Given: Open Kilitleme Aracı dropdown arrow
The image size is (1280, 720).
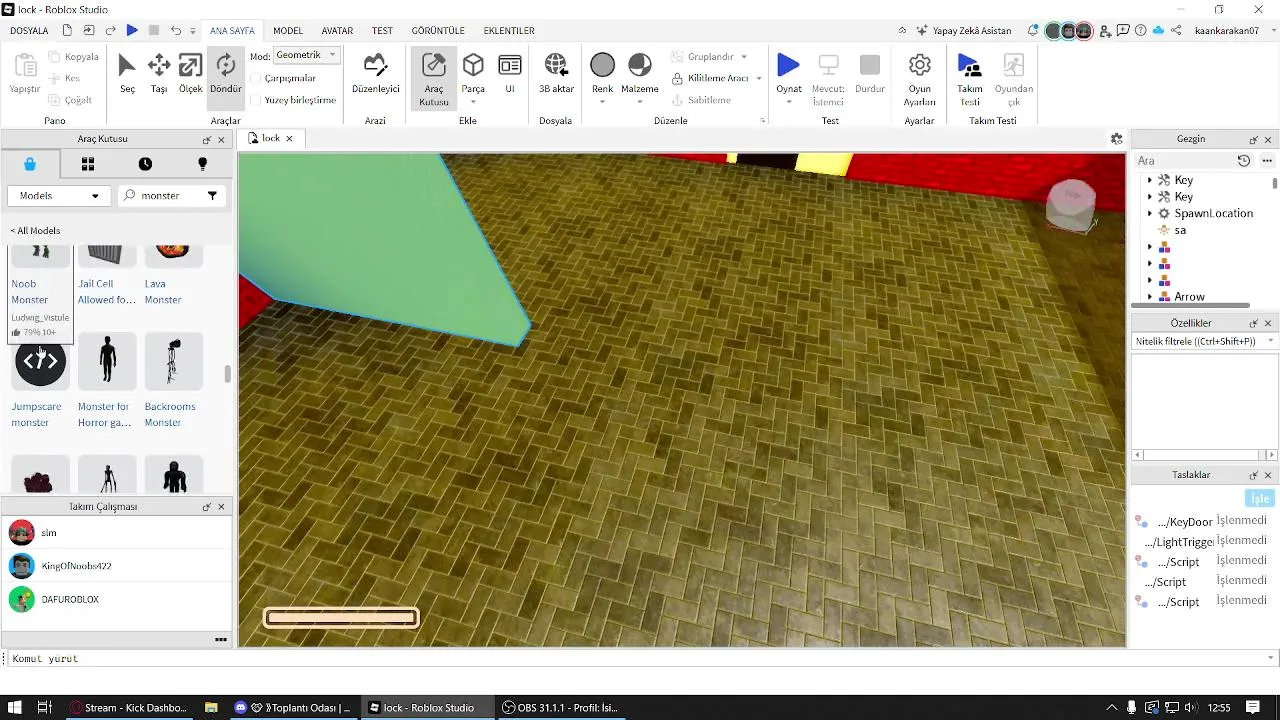Looking at the screenshot, I should click(759, 78).
